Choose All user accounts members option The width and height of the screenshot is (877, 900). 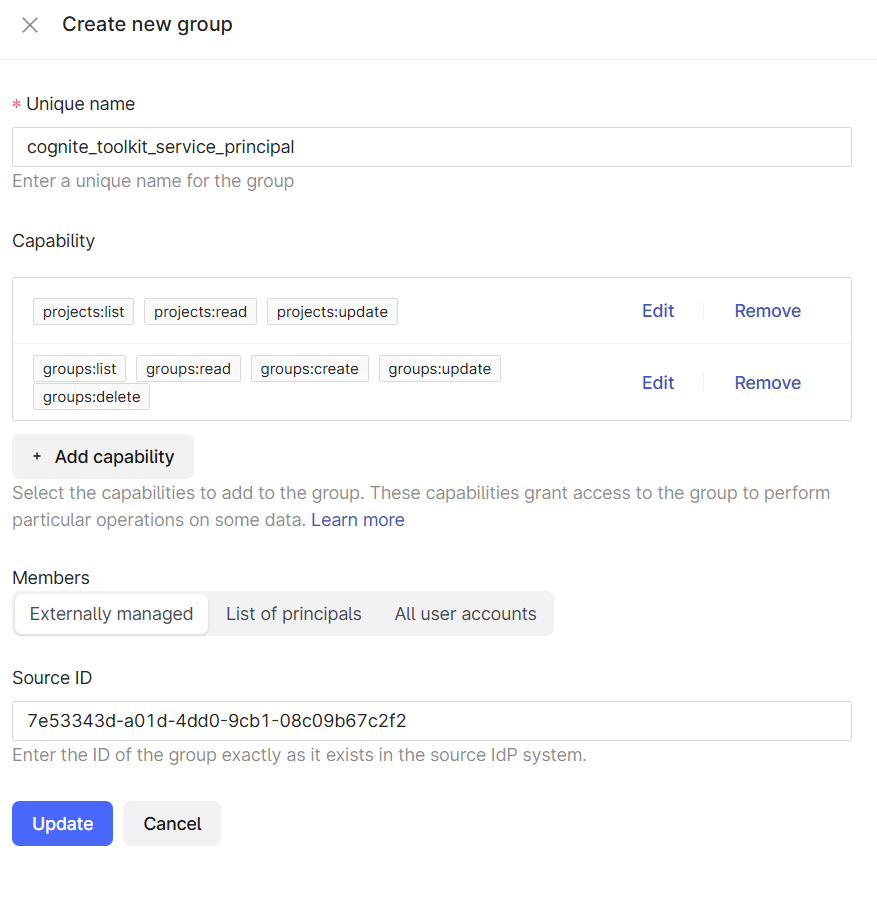pyautogui.click(x=465, y=614)
